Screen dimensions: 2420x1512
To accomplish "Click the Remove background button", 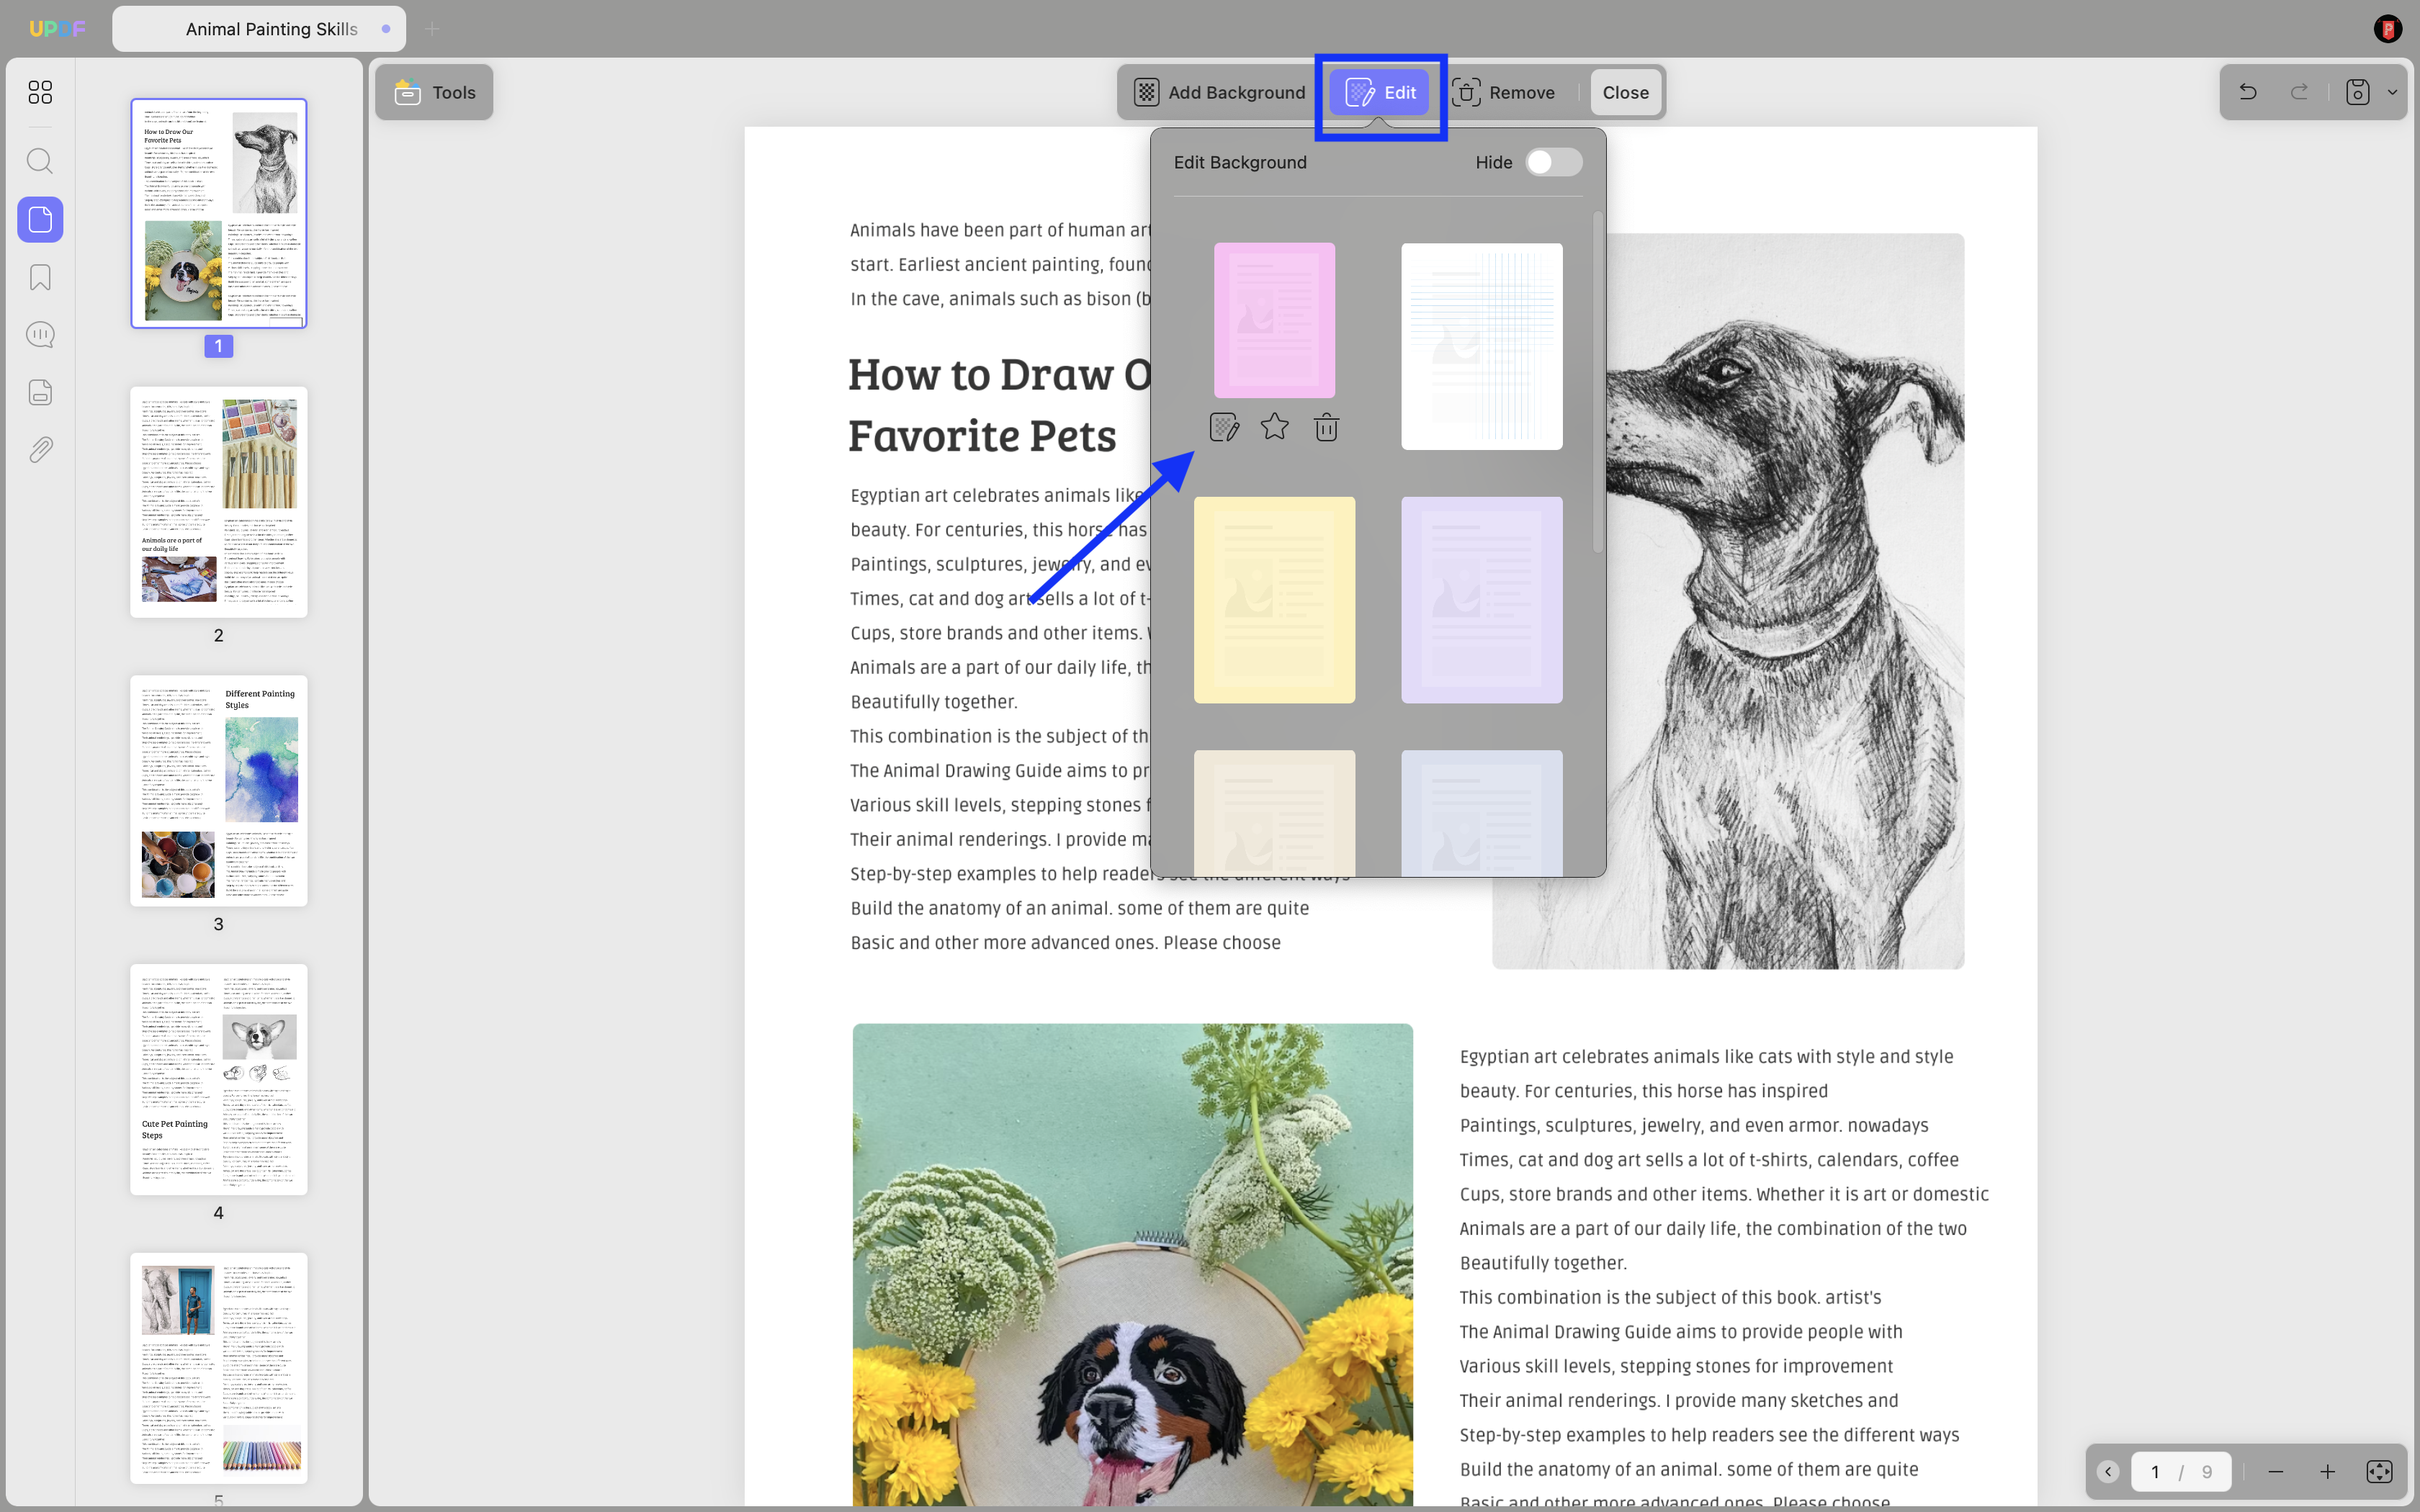I will pyautogui.click(x=1503, y=92).
